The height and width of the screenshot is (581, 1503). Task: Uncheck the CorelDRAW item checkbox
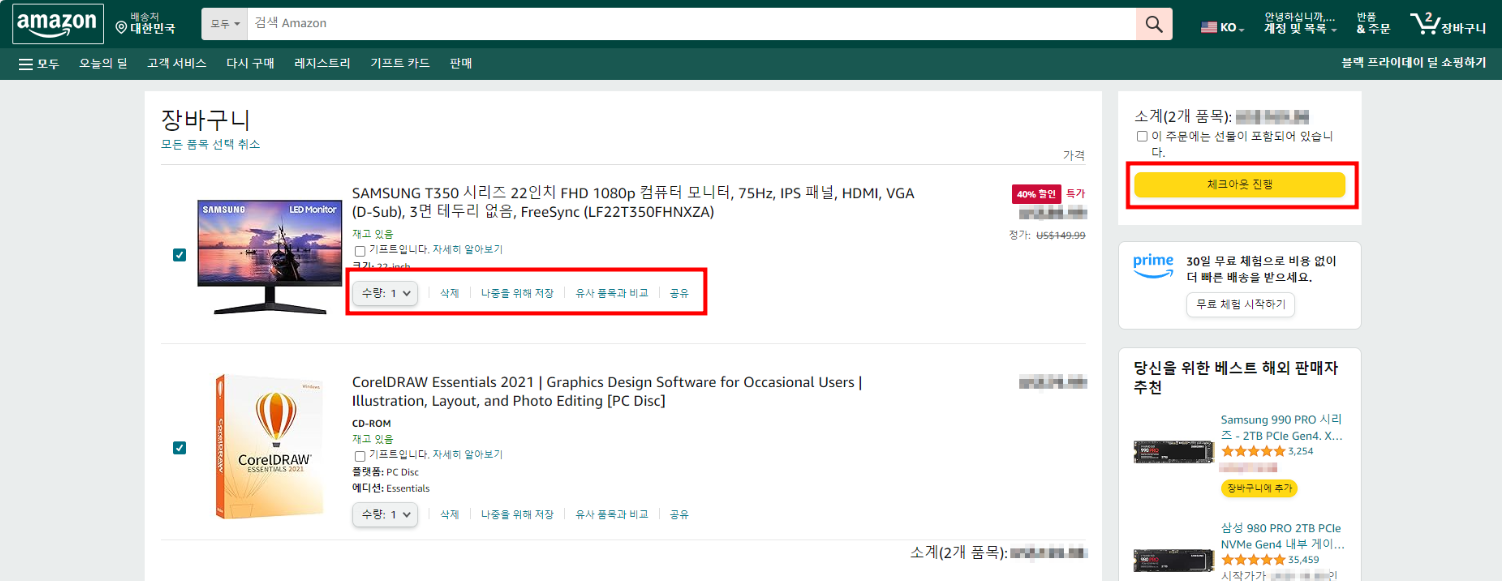179,447
